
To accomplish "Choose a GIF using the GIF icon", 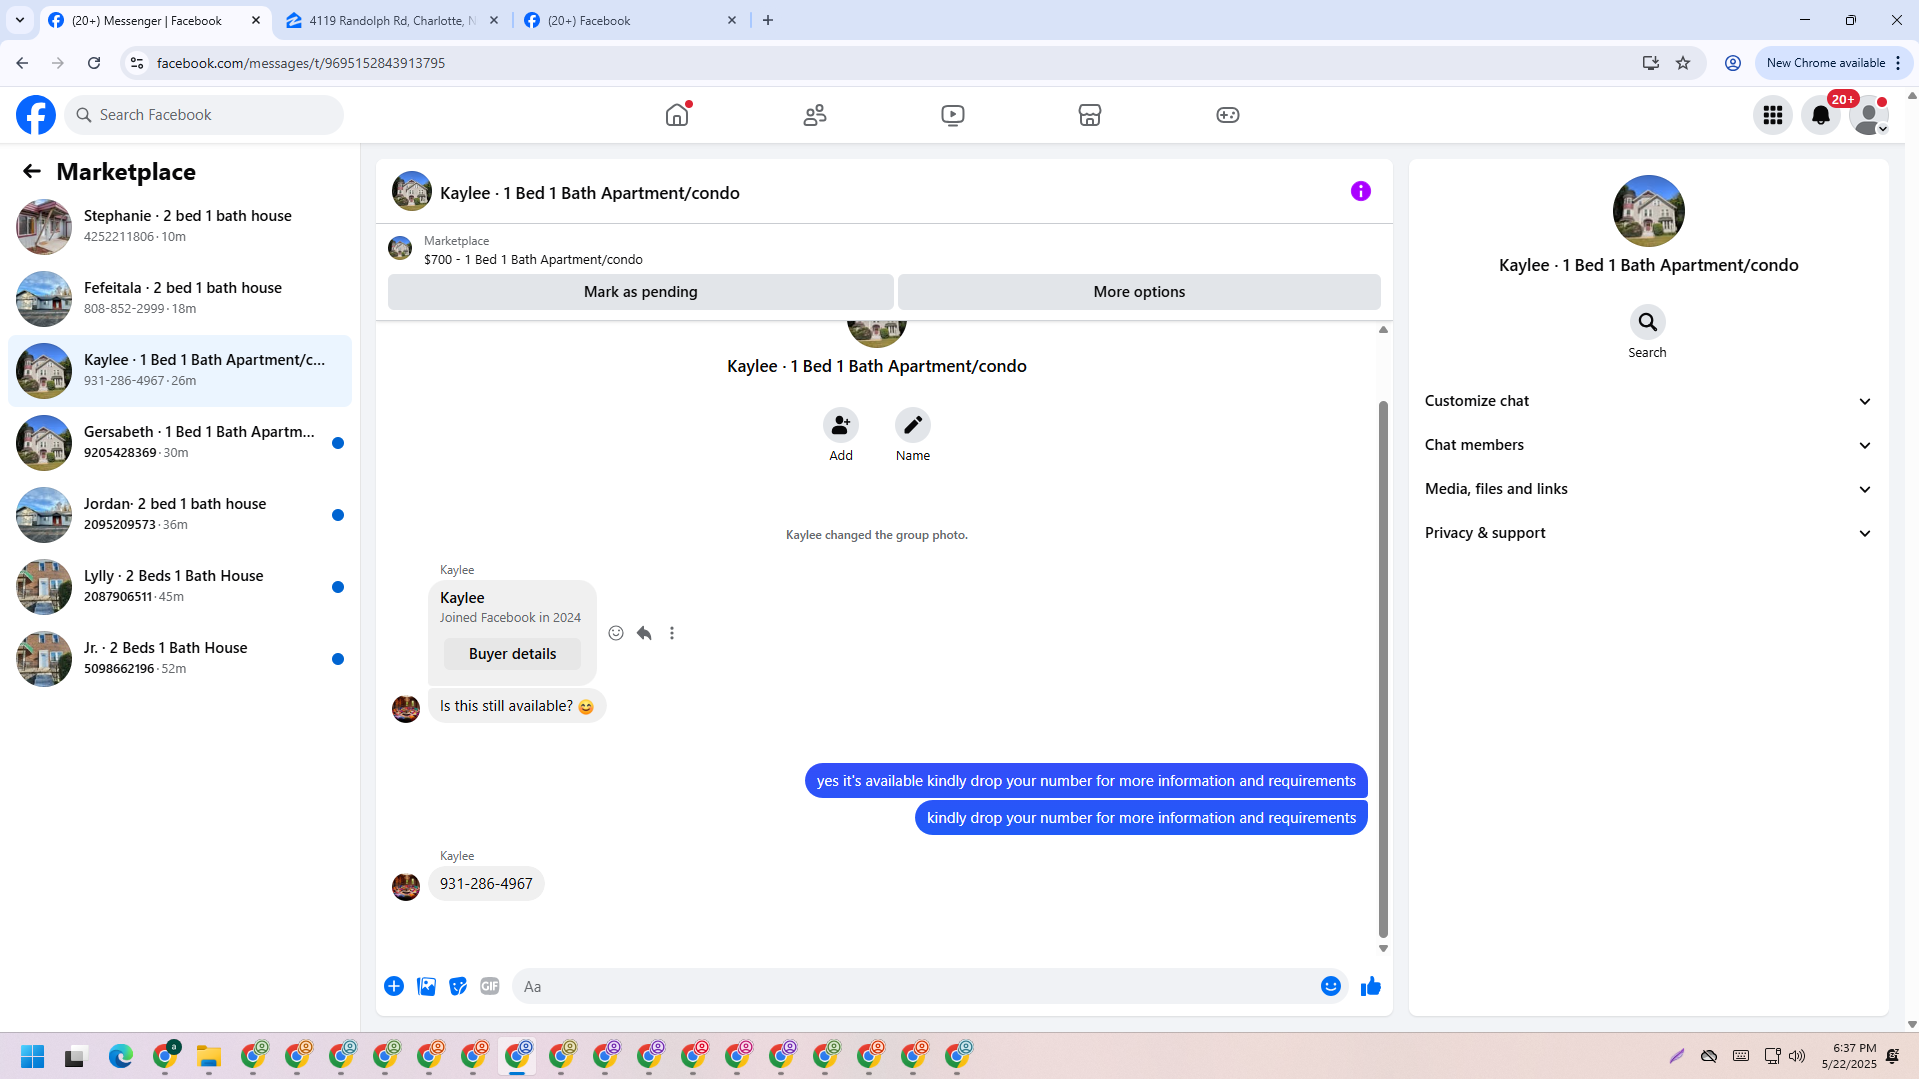I will tap(490, 986).
